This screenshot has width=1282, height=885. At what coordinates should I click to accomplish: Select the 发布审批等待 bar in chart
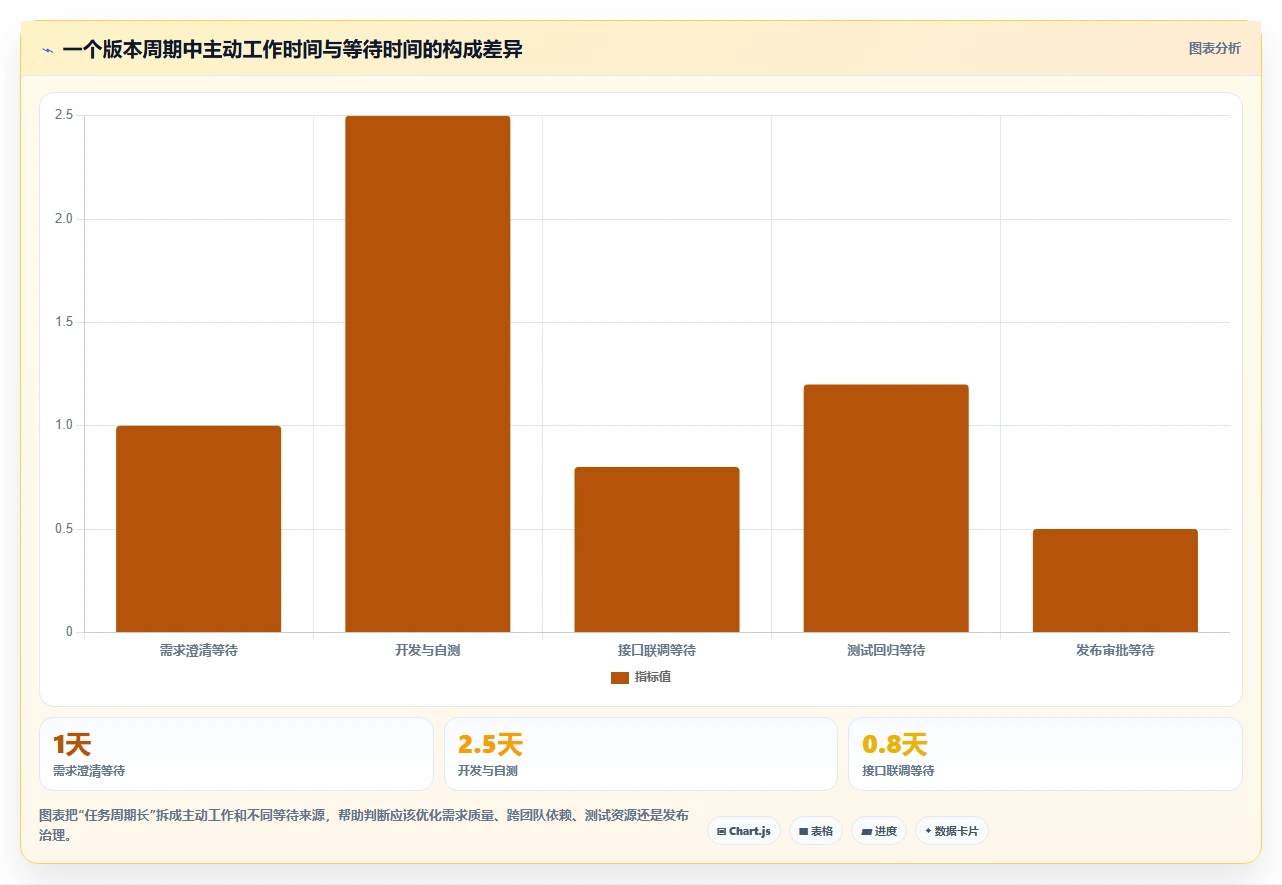1115,581
